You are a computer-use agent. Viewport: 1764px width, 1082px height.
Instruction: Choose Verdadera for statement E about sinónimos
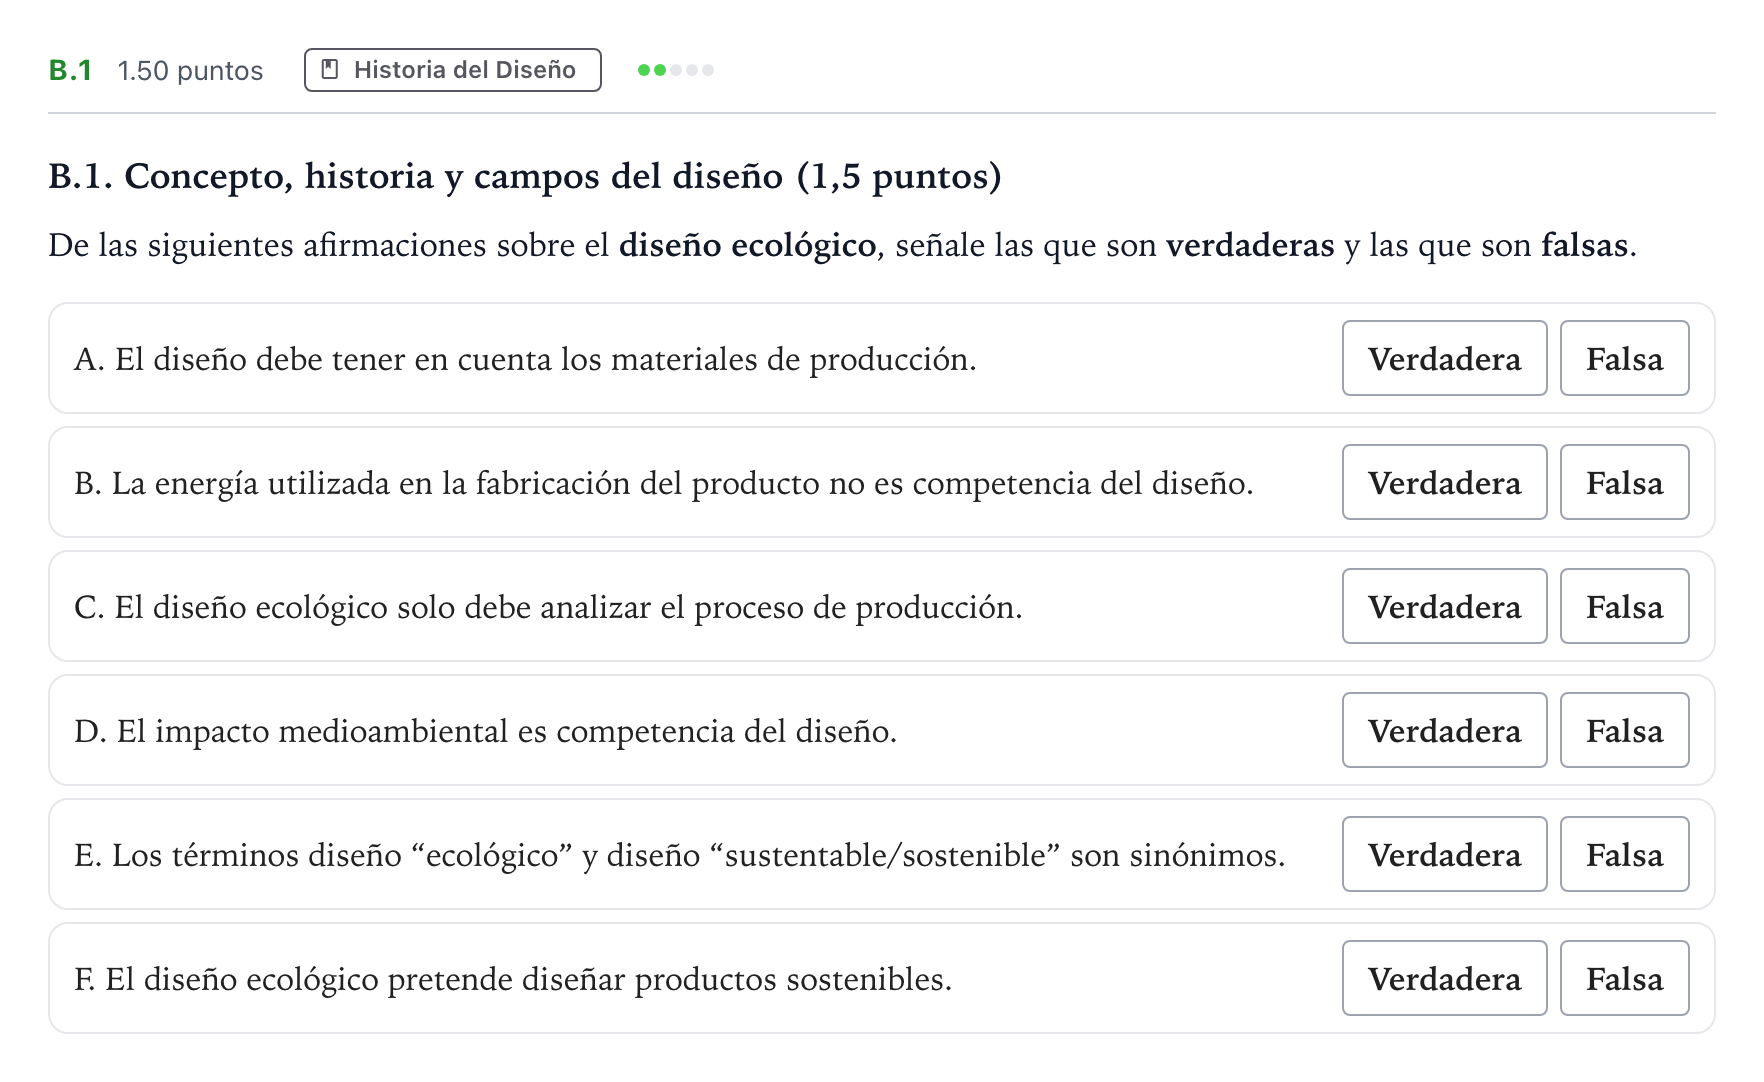[x=1444, y=854]
